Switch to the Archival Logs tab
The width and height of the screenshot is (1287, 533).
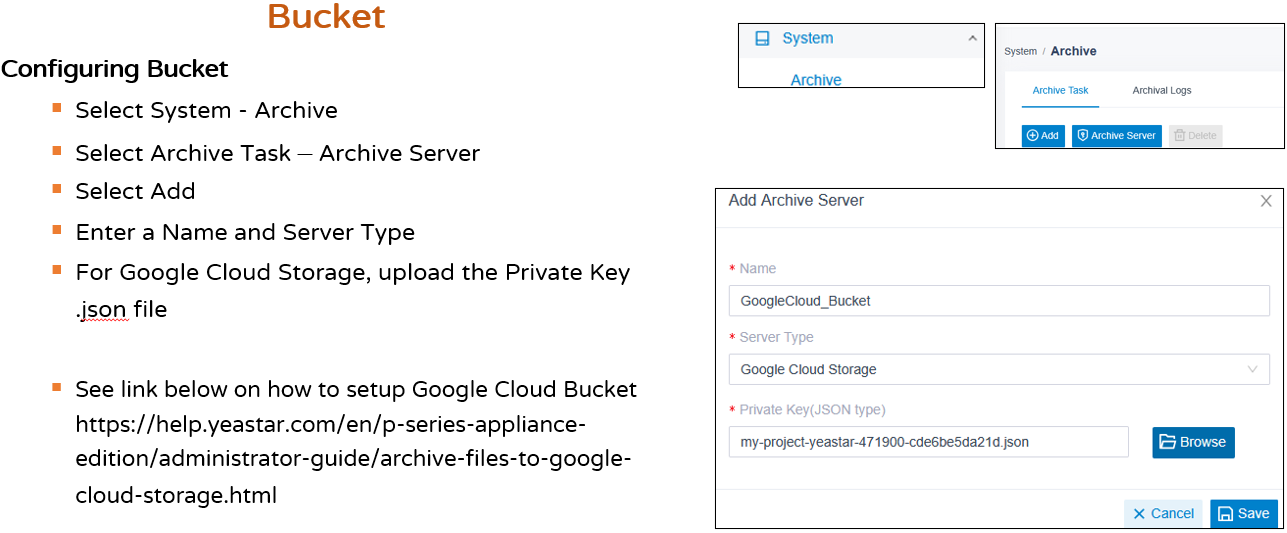click(x=1162, y=90)
